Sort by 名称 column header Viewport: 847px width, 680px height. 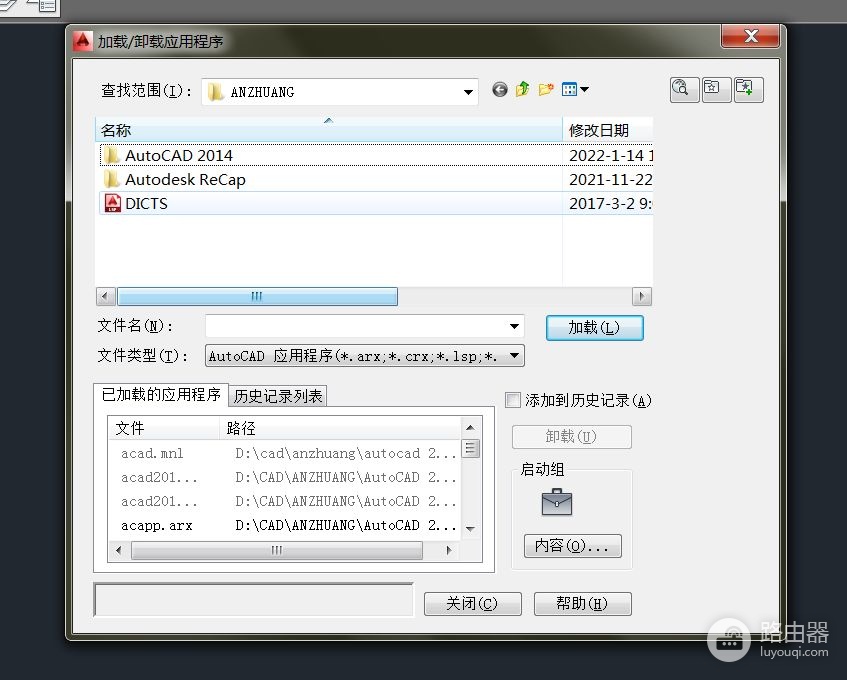pos(328,130)
